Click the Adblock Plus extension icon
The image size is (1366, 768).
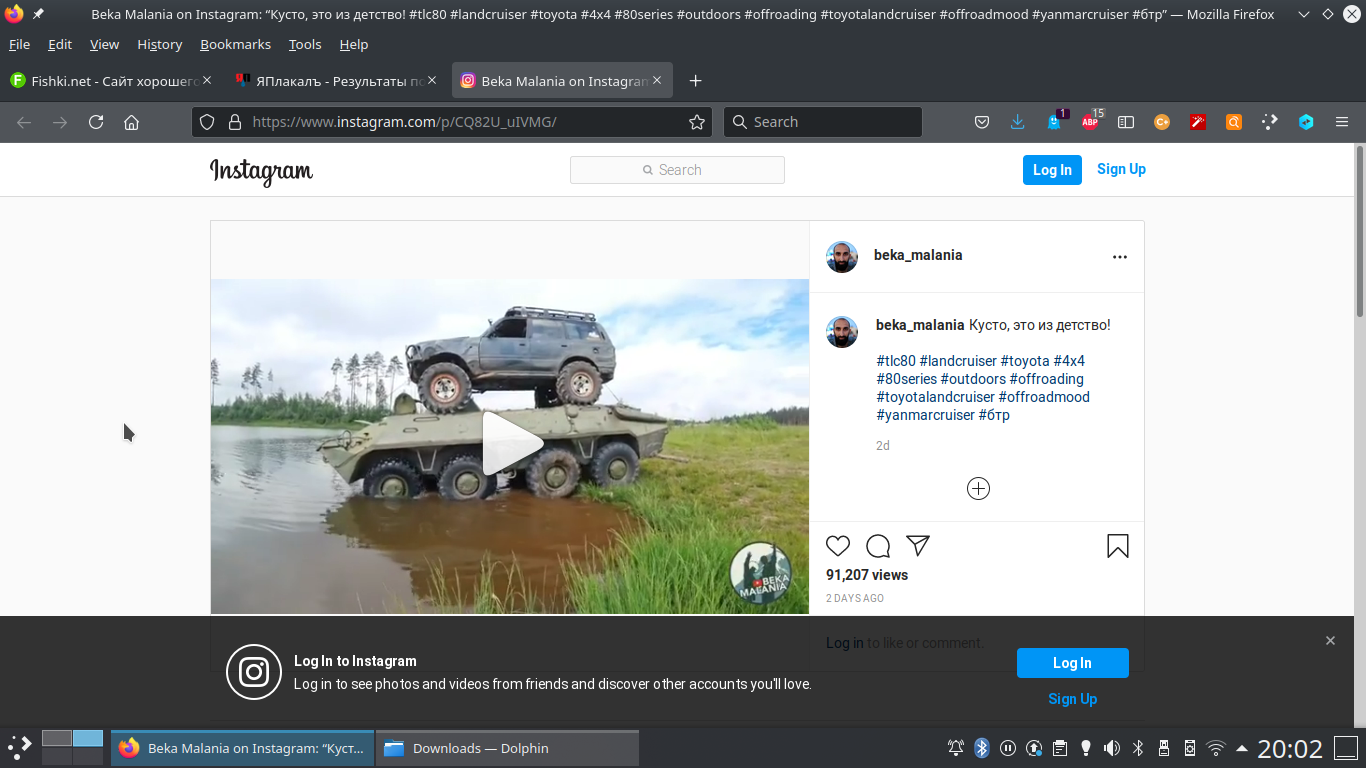1090,122
